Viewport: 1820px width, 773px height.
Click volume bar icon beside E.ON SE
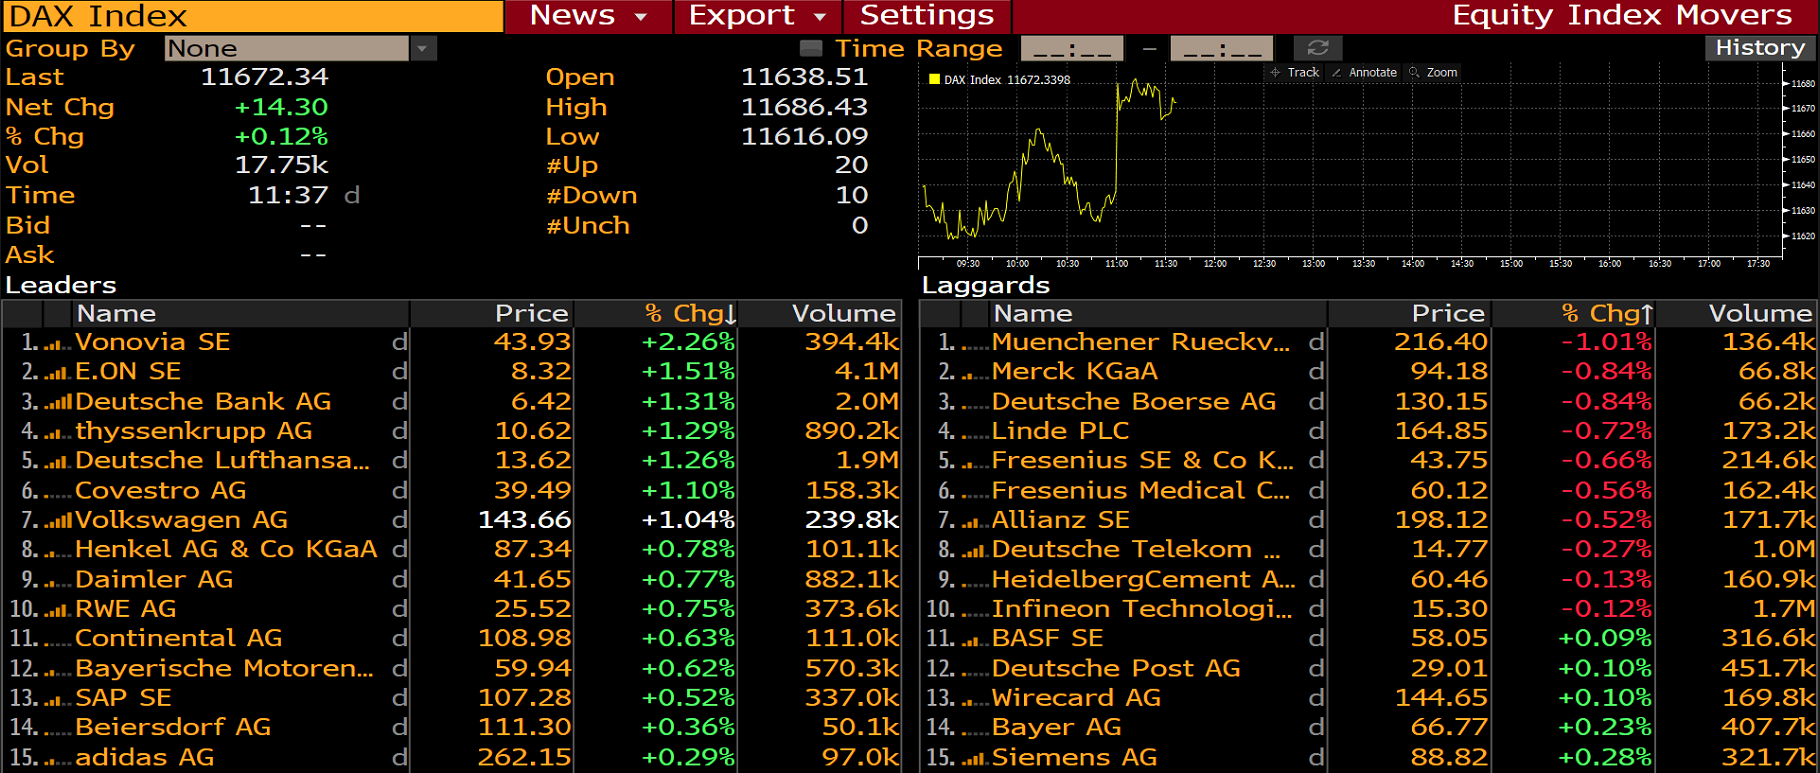pyautogui.click(x=57, y=373)
